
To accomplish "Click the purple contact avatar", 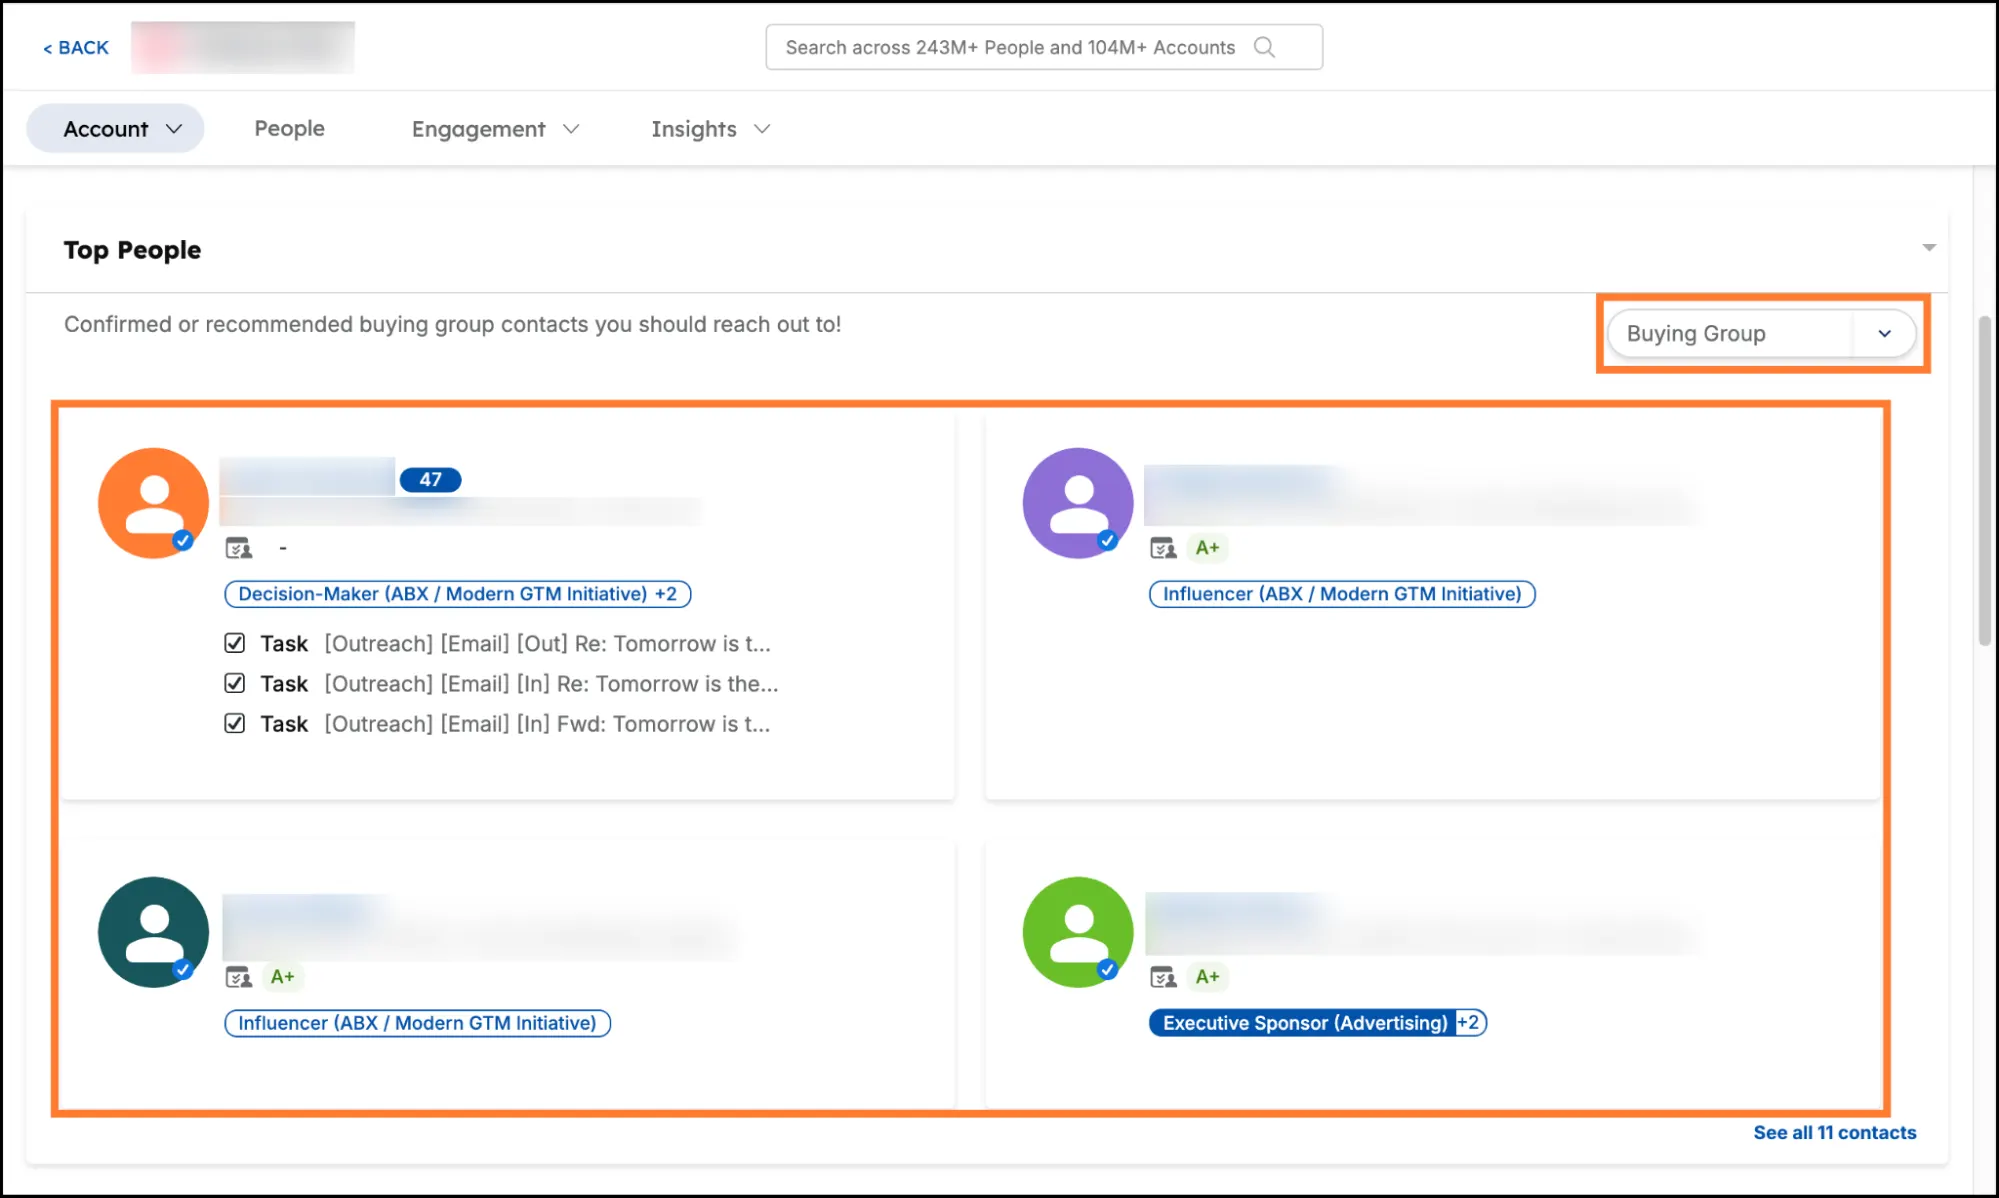I will (x=1077, y=503).
